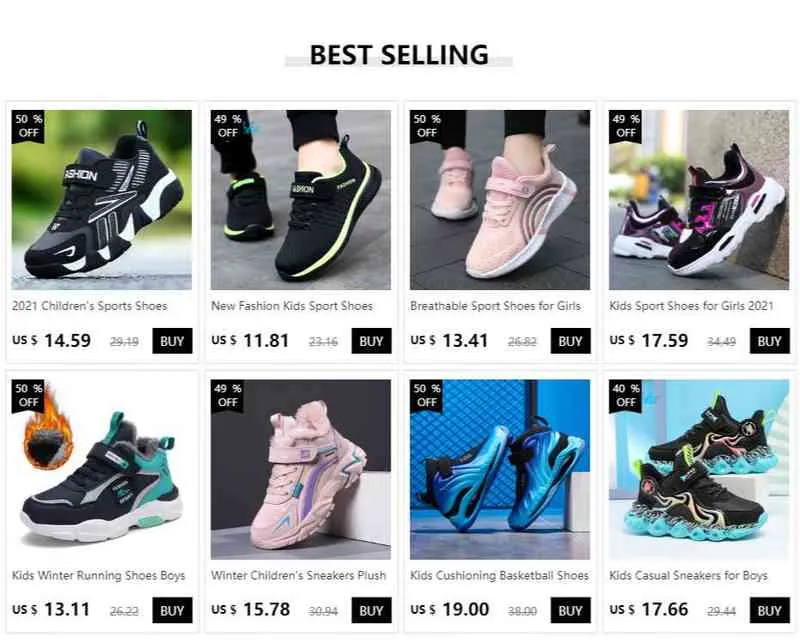Click BUY for Kids Cushioning Basketball Shoes
800x643 pixels.
point(570,610)
